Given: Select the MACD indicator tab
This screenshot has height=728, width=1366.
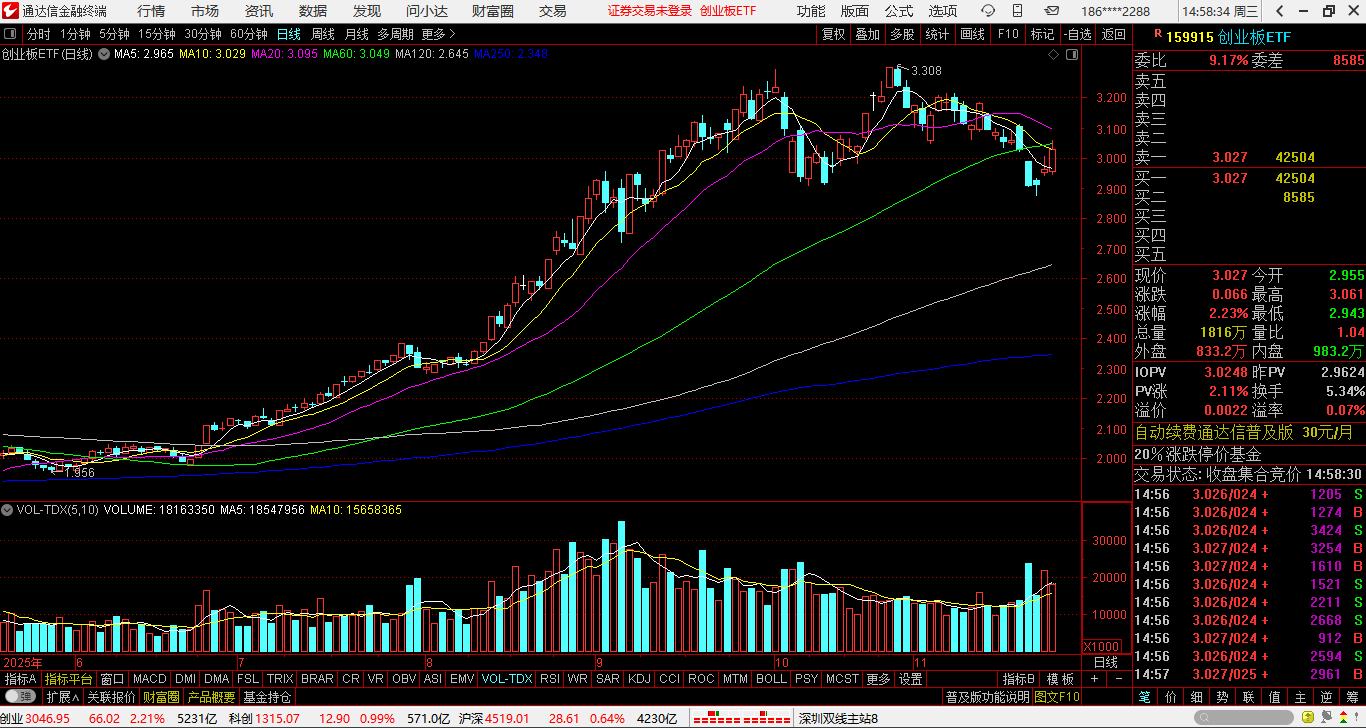Looking at the screenshot, I should tap(149, 679).
